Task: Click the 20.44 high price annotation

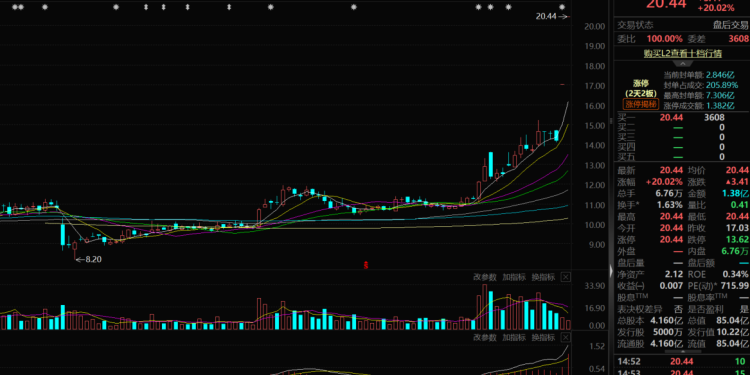Action: 546,16
